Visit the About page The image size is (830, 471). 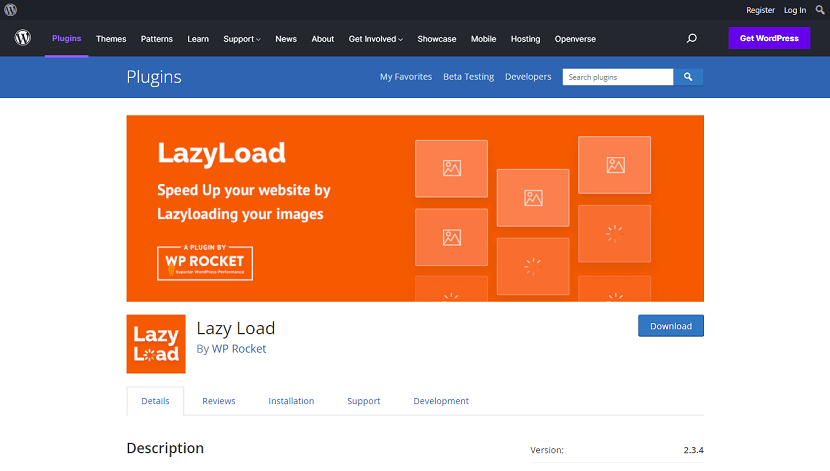322,39
